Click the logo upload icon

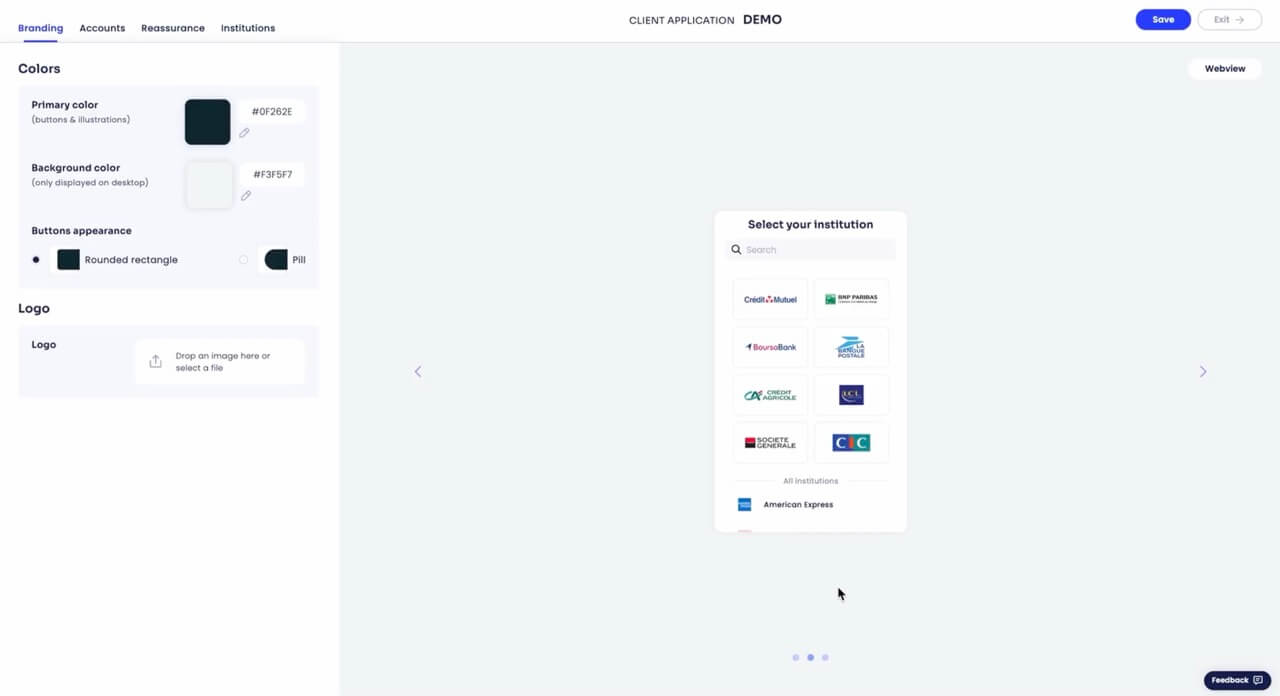coord(155,362)
